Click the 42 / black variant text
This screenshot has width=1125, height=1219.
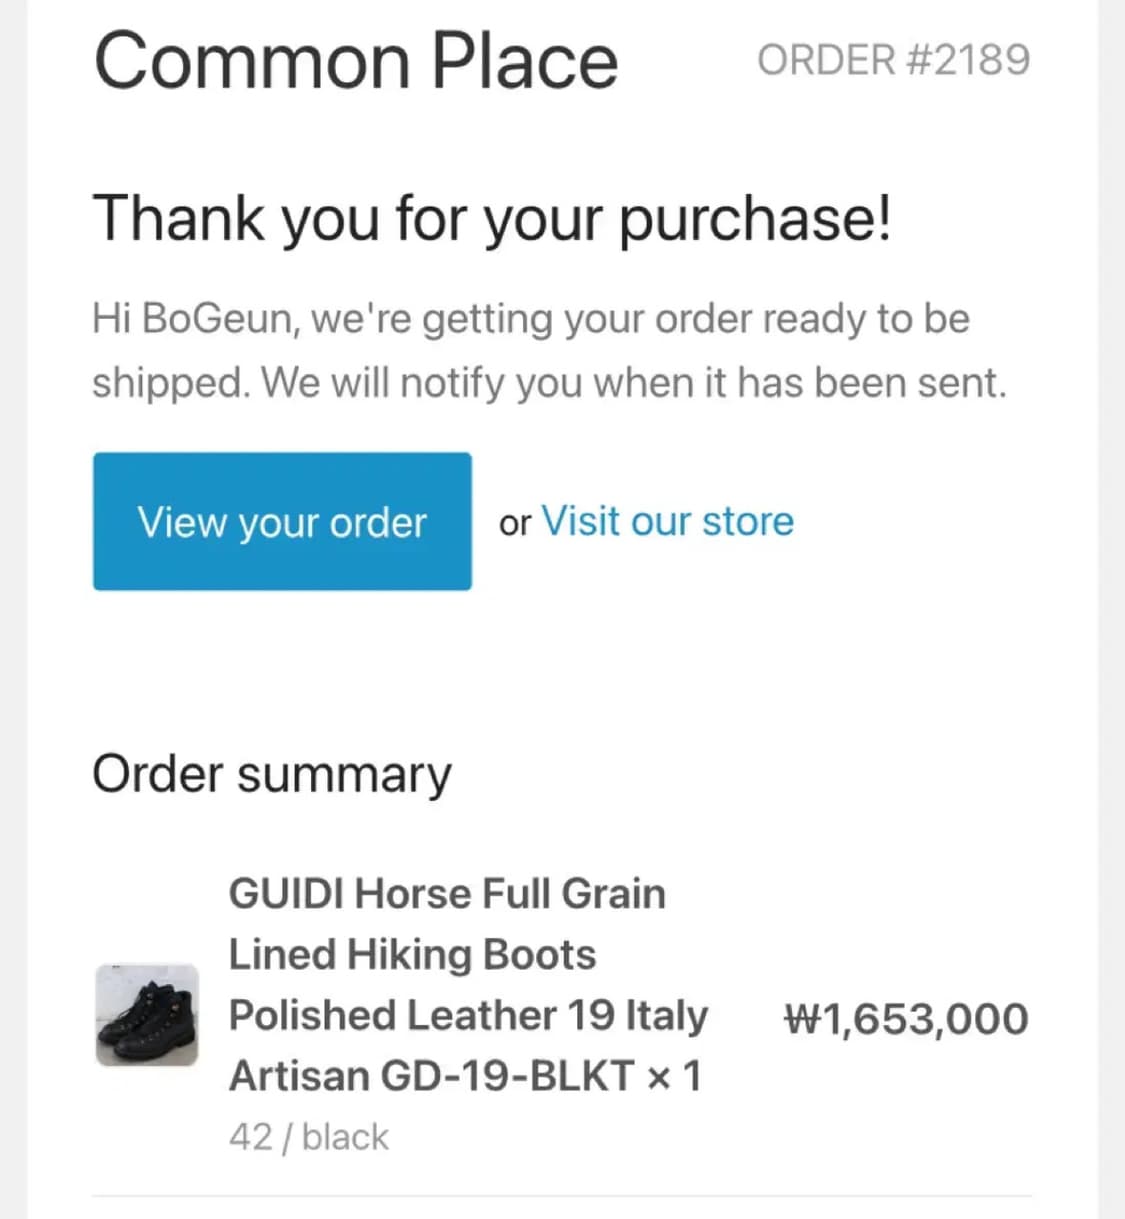click(308, 1137)
